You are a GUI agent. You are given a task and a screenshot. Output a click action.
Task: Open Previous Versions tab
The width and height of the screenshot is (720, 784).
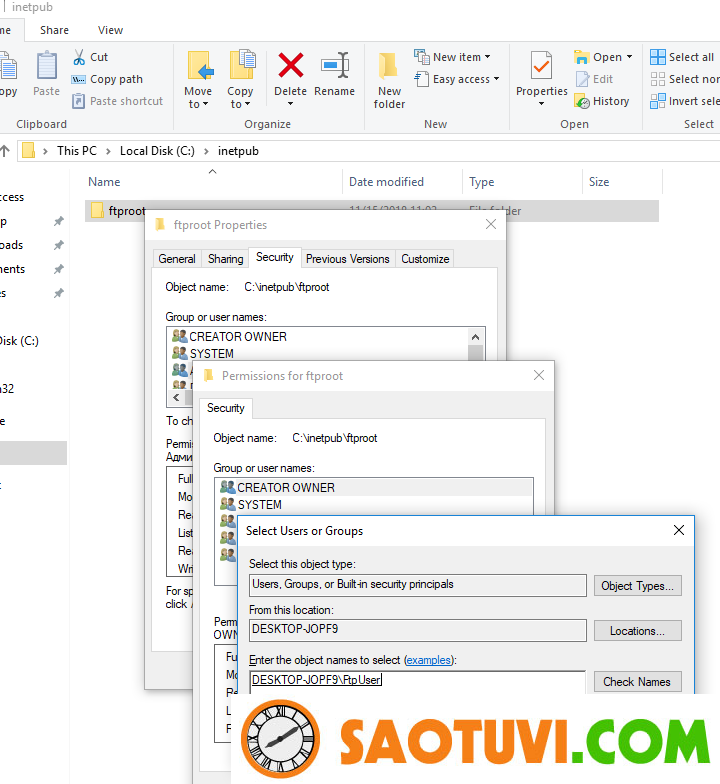pyautogui.click(x=348, y=258)
